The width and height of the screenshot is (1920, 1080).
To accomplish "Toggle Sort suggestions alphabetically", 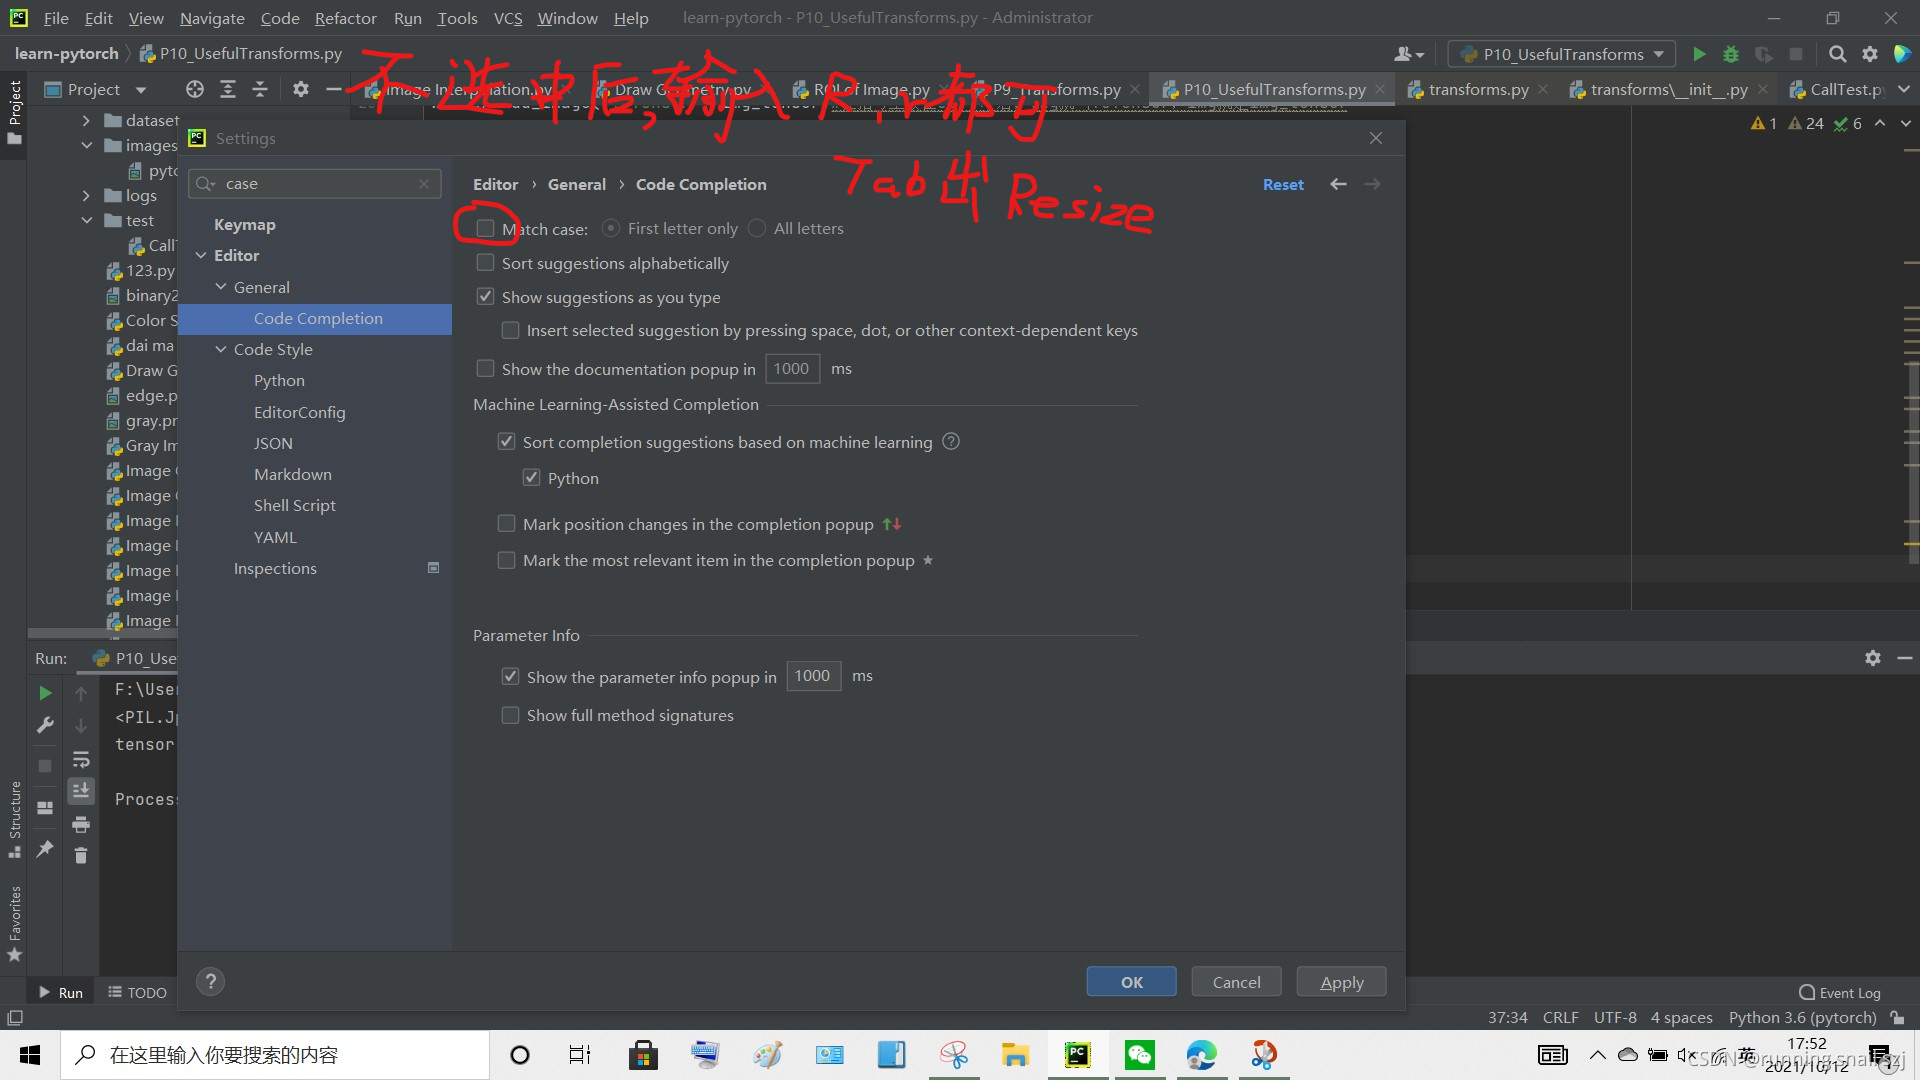I will pos(486,263).
